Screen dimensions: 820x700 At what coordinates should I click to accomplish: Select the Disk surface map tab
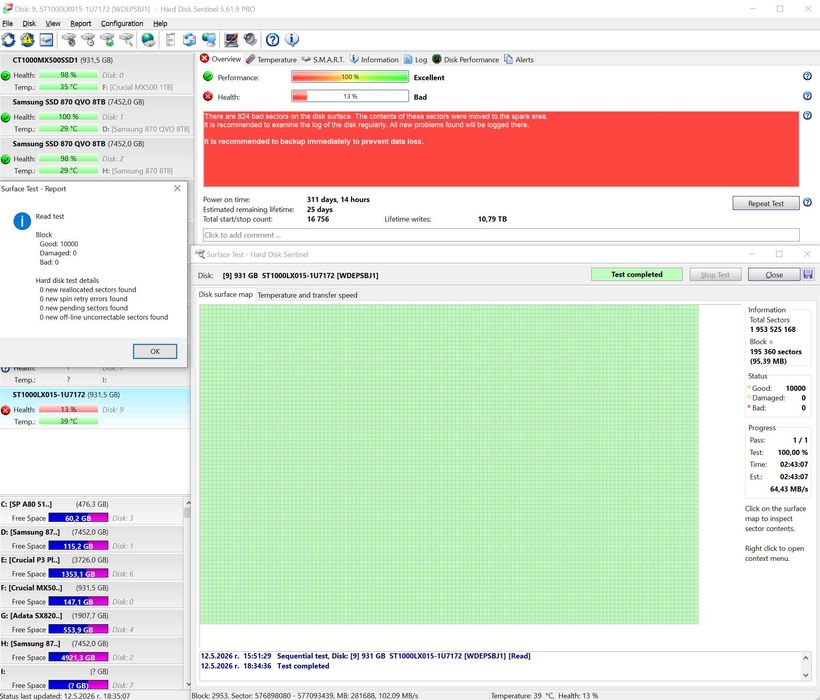coord(225,294)
